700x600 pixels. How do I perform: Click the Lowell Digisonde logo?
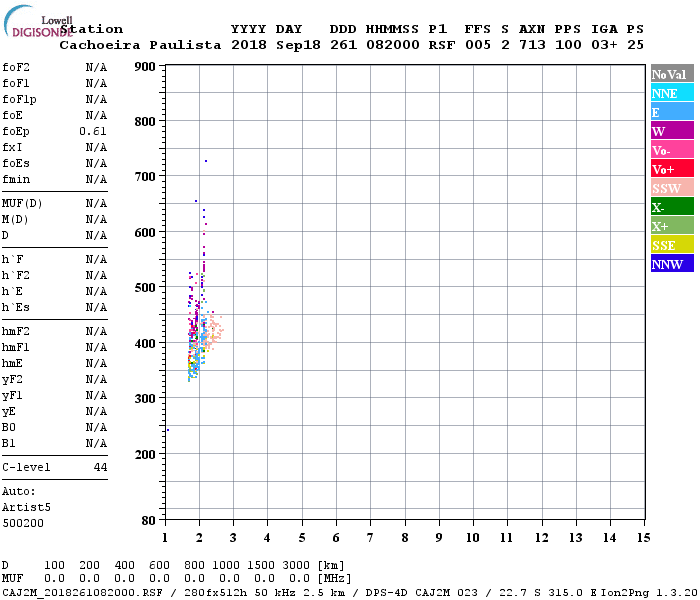tap(38, 22)
